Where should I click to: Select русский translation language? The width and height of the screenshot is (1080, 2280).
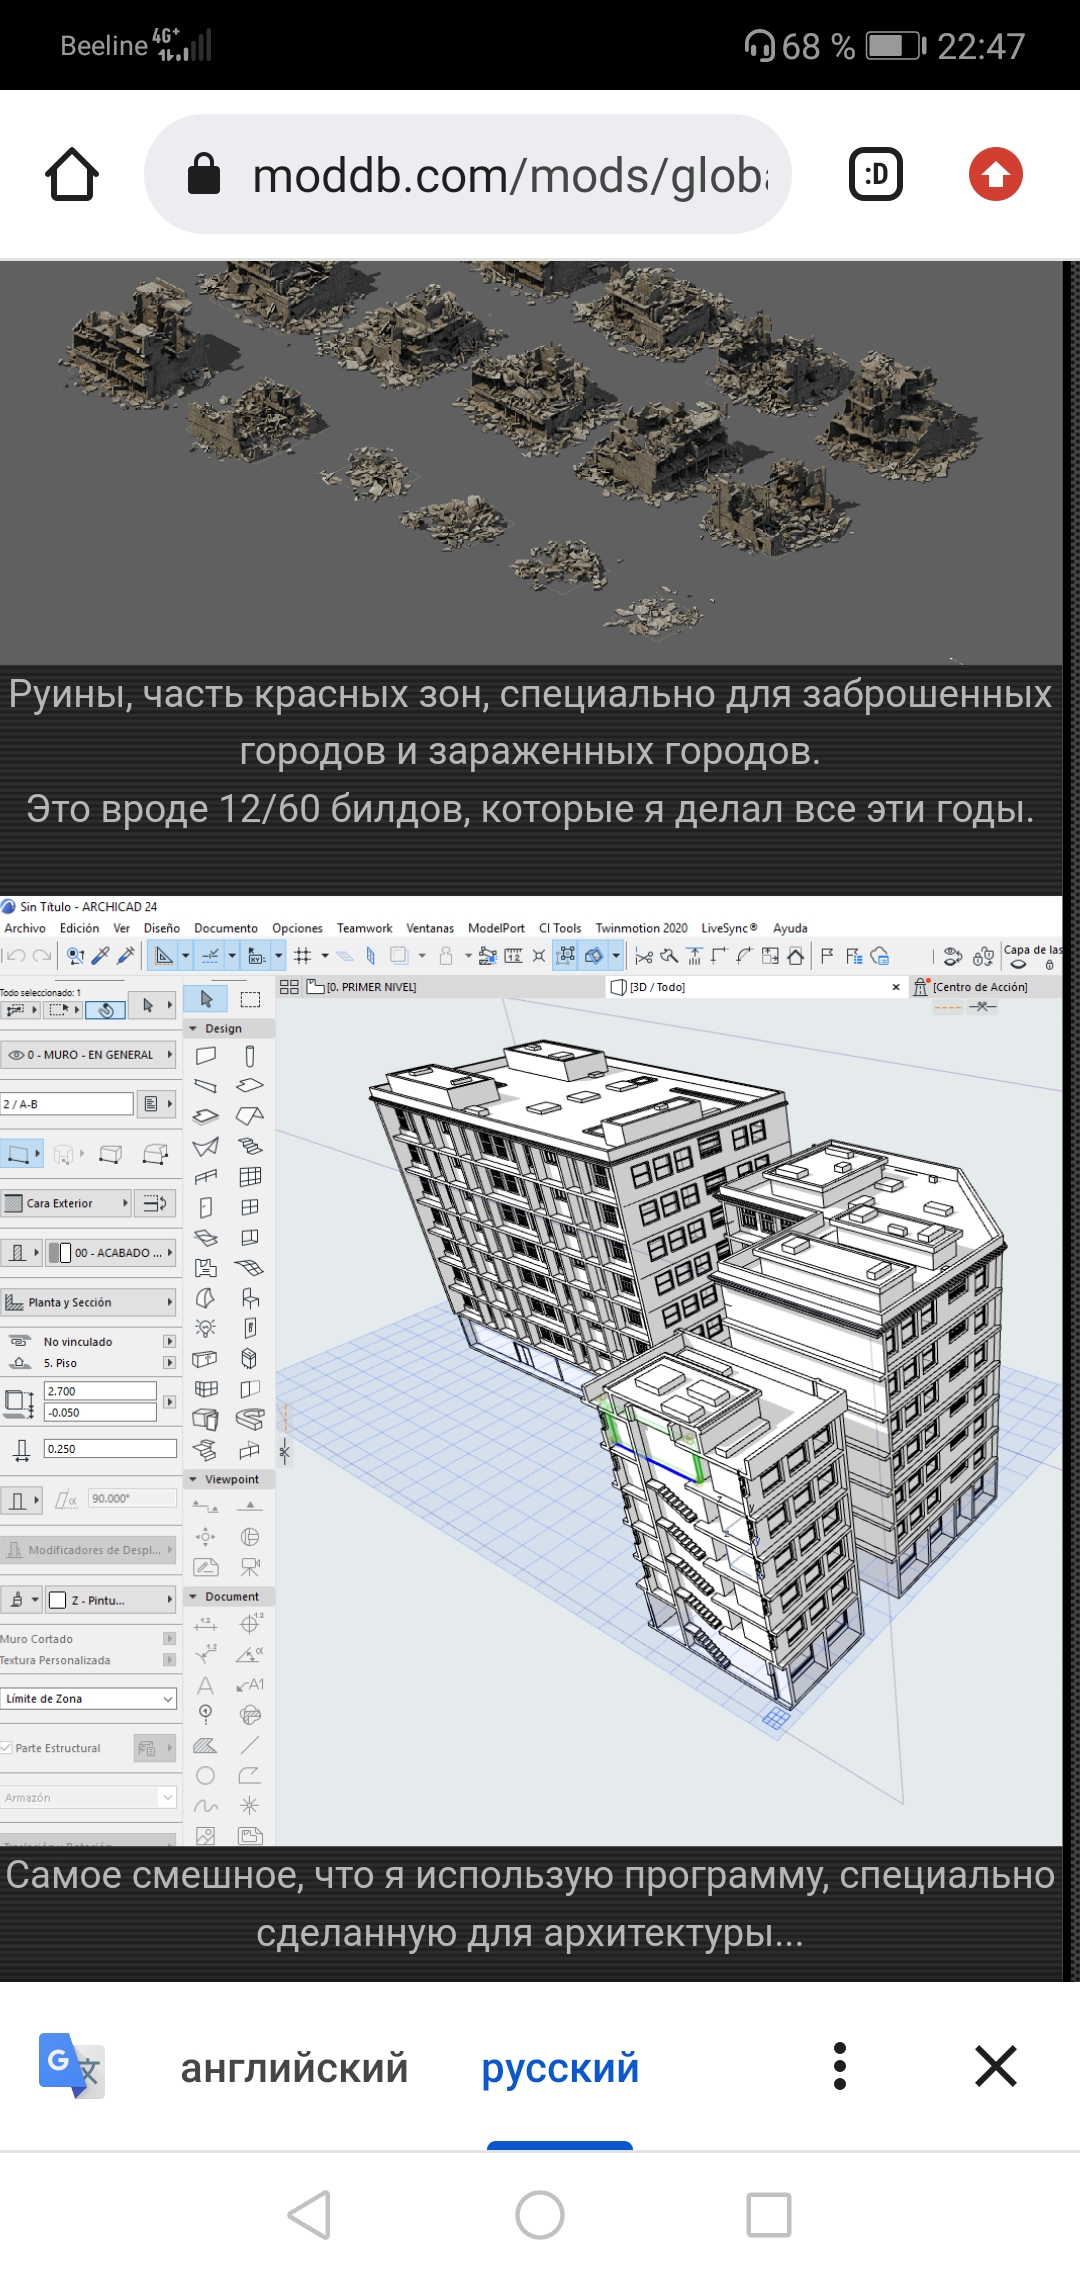point(560,2068)
